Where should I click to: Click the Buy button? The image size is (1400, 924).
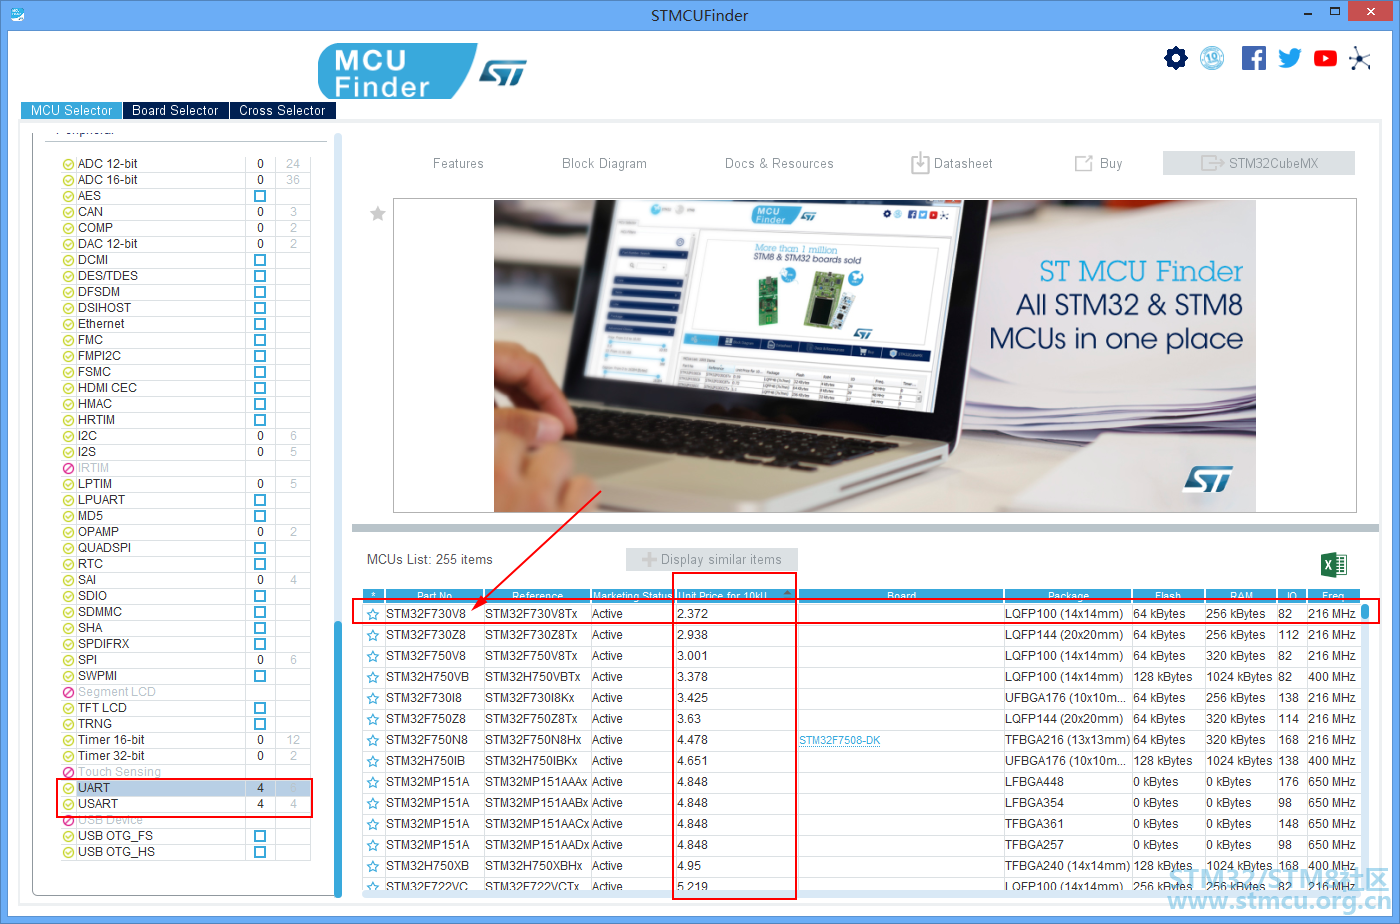click(x=1098, y=164)
